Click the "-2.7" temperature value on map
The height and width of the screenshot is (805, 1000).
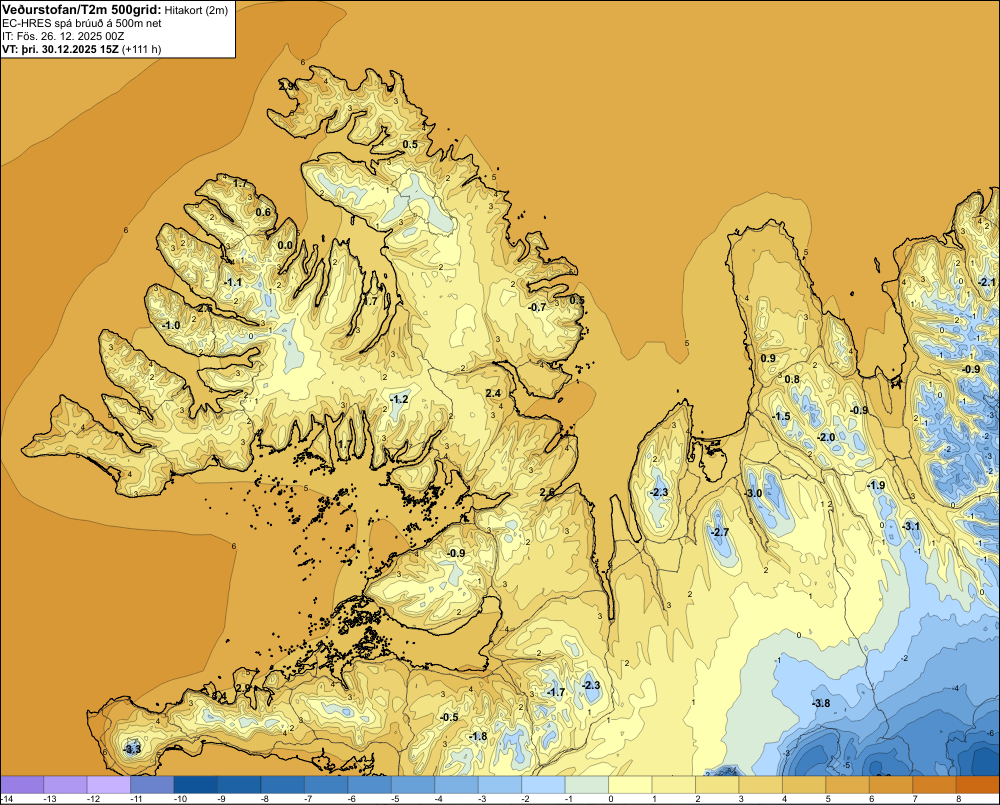pyautogui.click(x=719, y=532)
